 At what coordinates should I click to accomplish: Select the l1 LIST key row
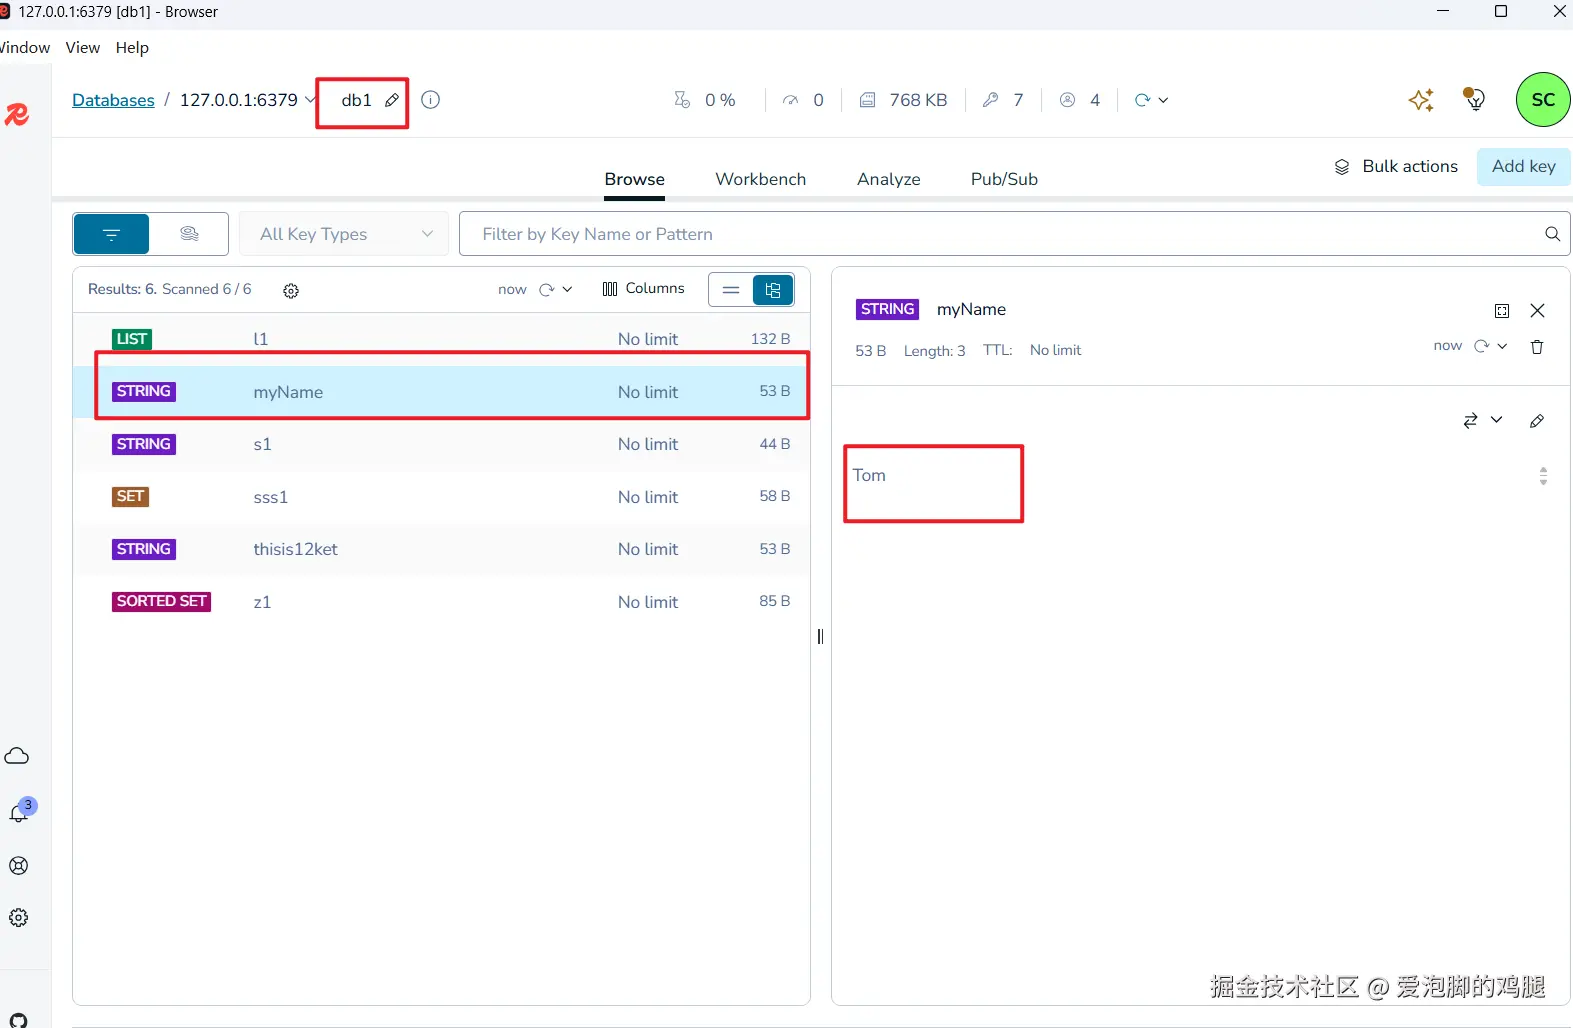pyautogui.click(x=441, y=339)
